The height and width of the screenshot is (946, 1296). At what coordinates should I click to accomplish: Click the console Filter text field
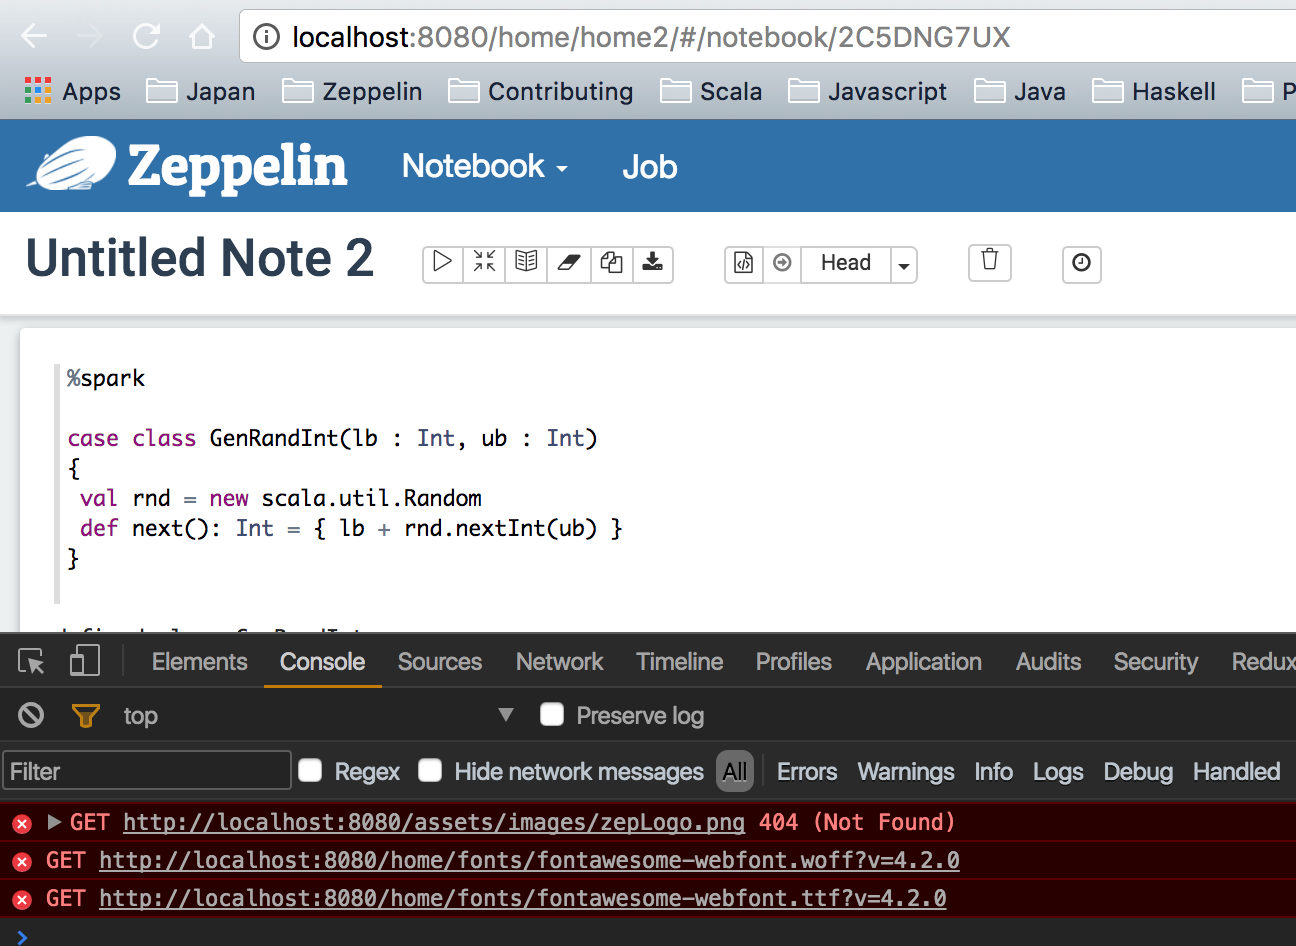coord(147,771)
